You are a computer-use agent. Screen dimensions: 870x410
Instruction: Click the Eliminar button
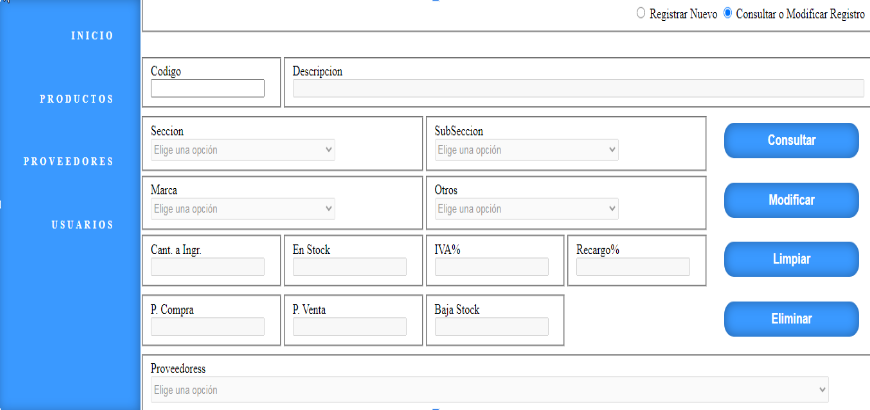click(791, 319)
